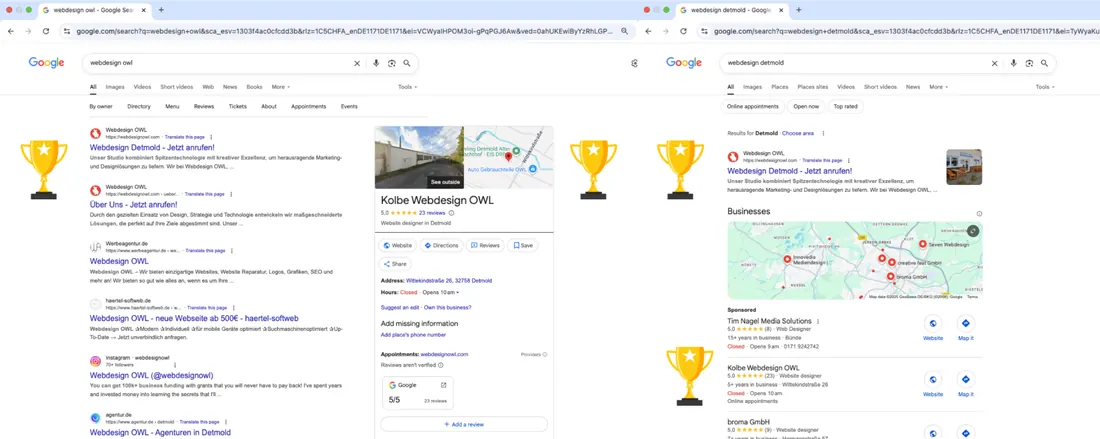Screen dimensions: 1100x439
Task: Click the info icon beside the Businesses heading
Action: [979, 214]
